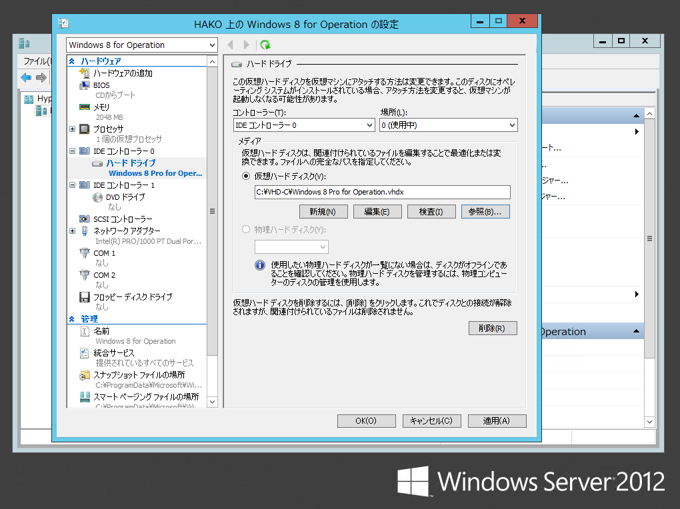This screenshot has width=680, height=509.
Task: Click 適用(A) apply button
Action: (x=497, y=421)
